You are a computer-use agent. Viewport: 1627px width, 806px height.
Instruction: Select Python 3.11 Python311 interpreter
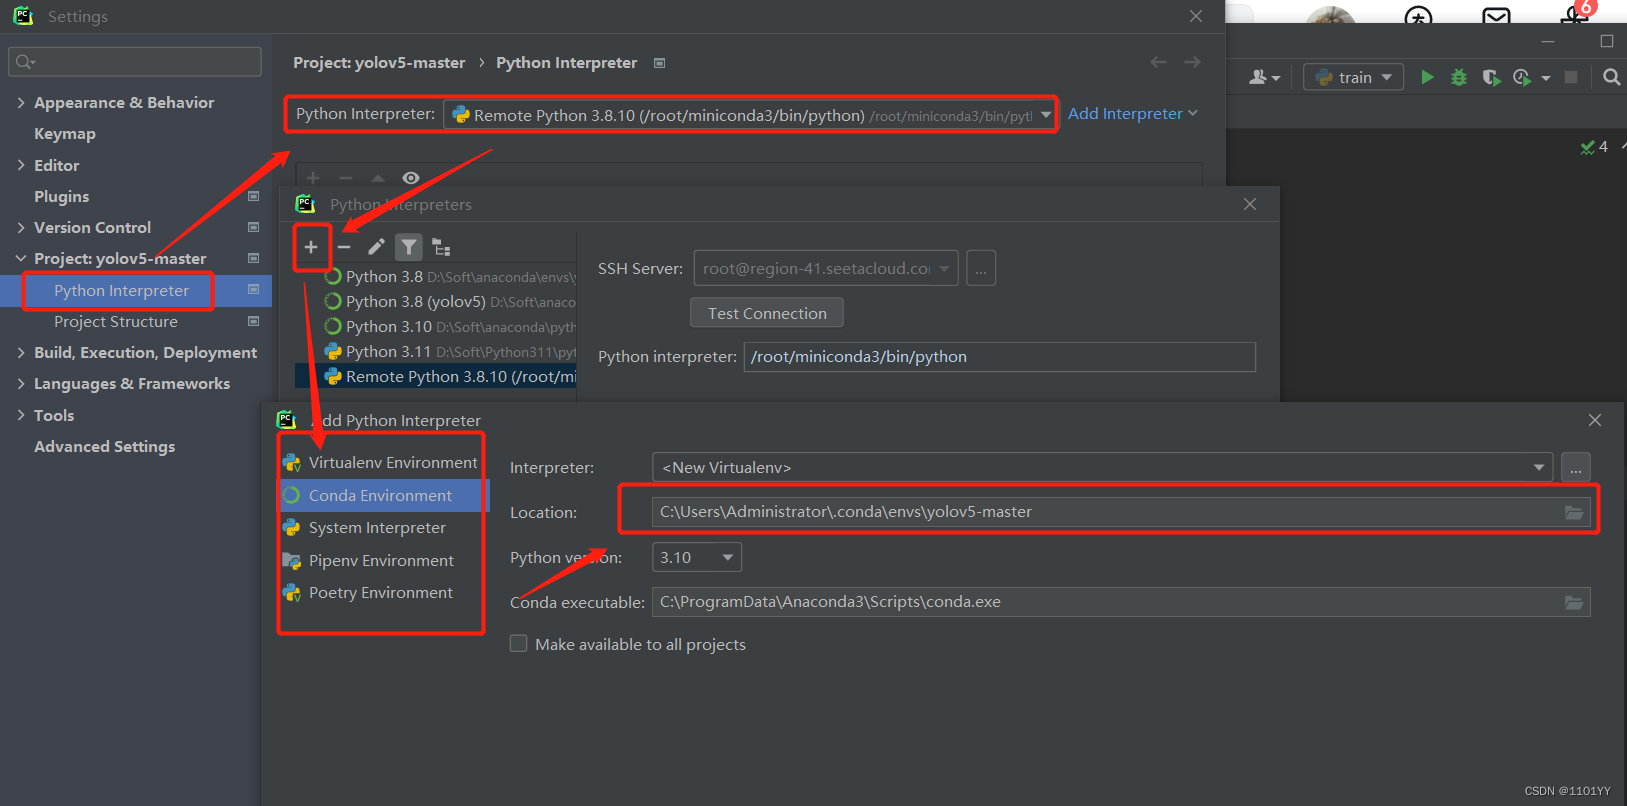coord(436,351)
